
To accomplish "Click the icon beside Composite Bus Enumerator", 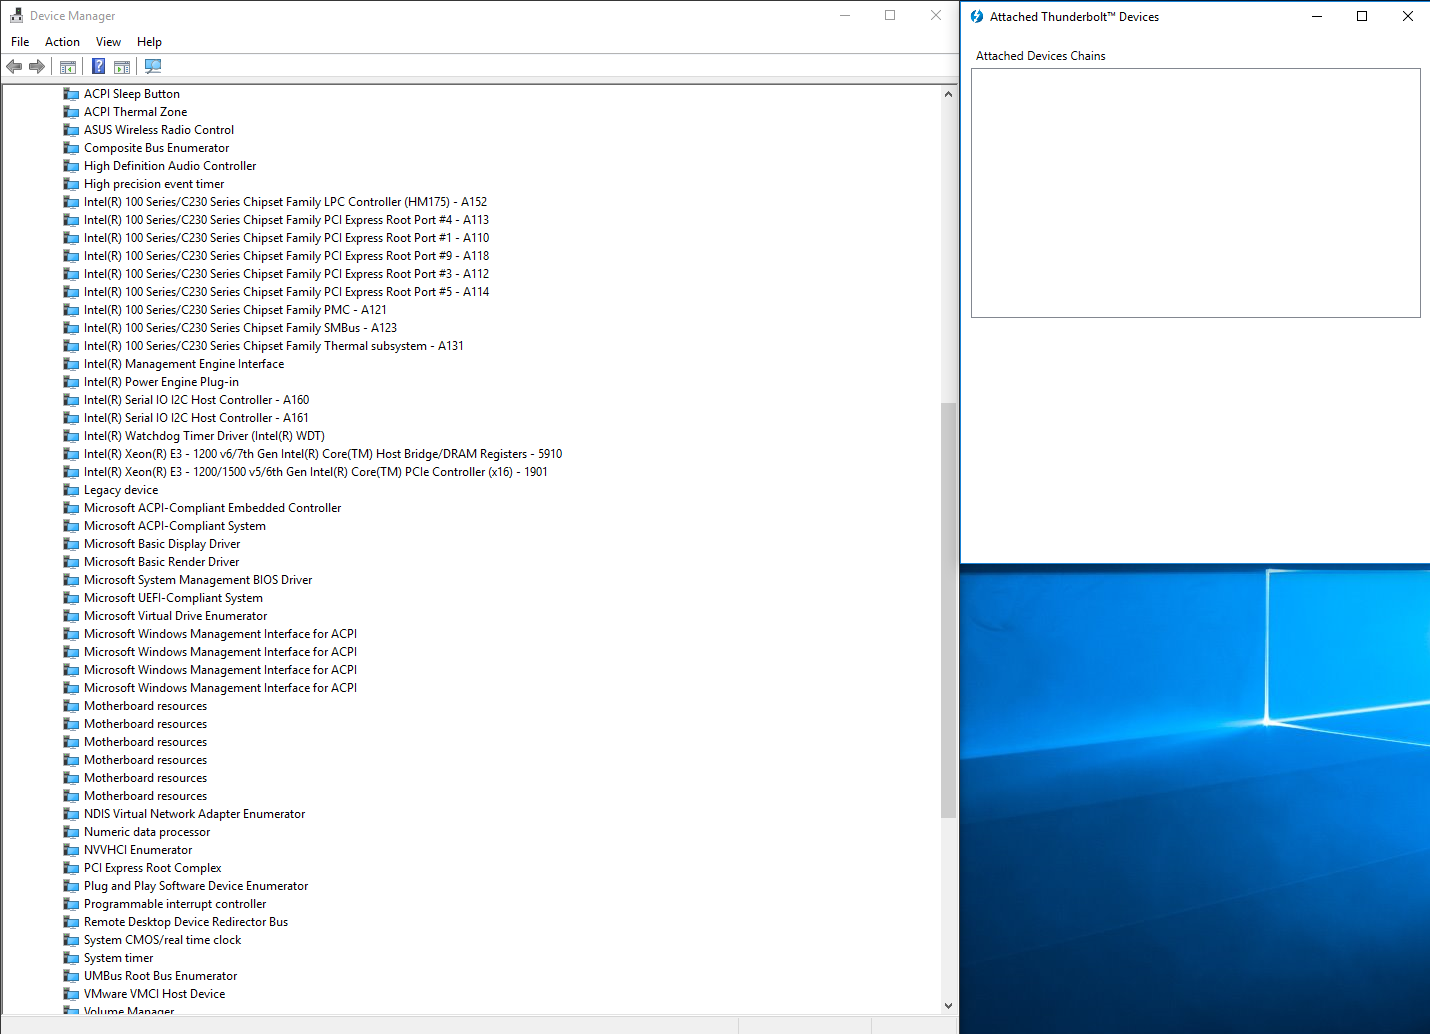I will 71,148.
